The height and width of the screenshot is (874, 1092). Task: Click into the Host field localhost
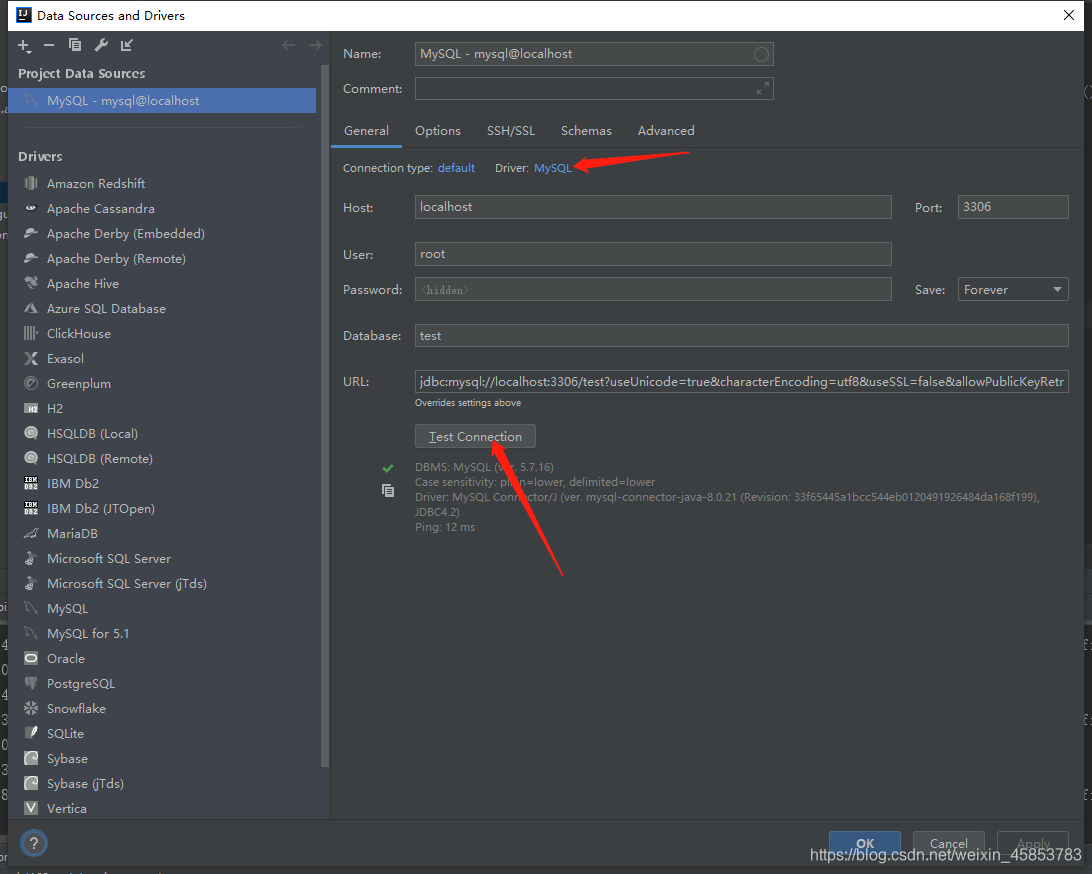click(x=653, y=207)
